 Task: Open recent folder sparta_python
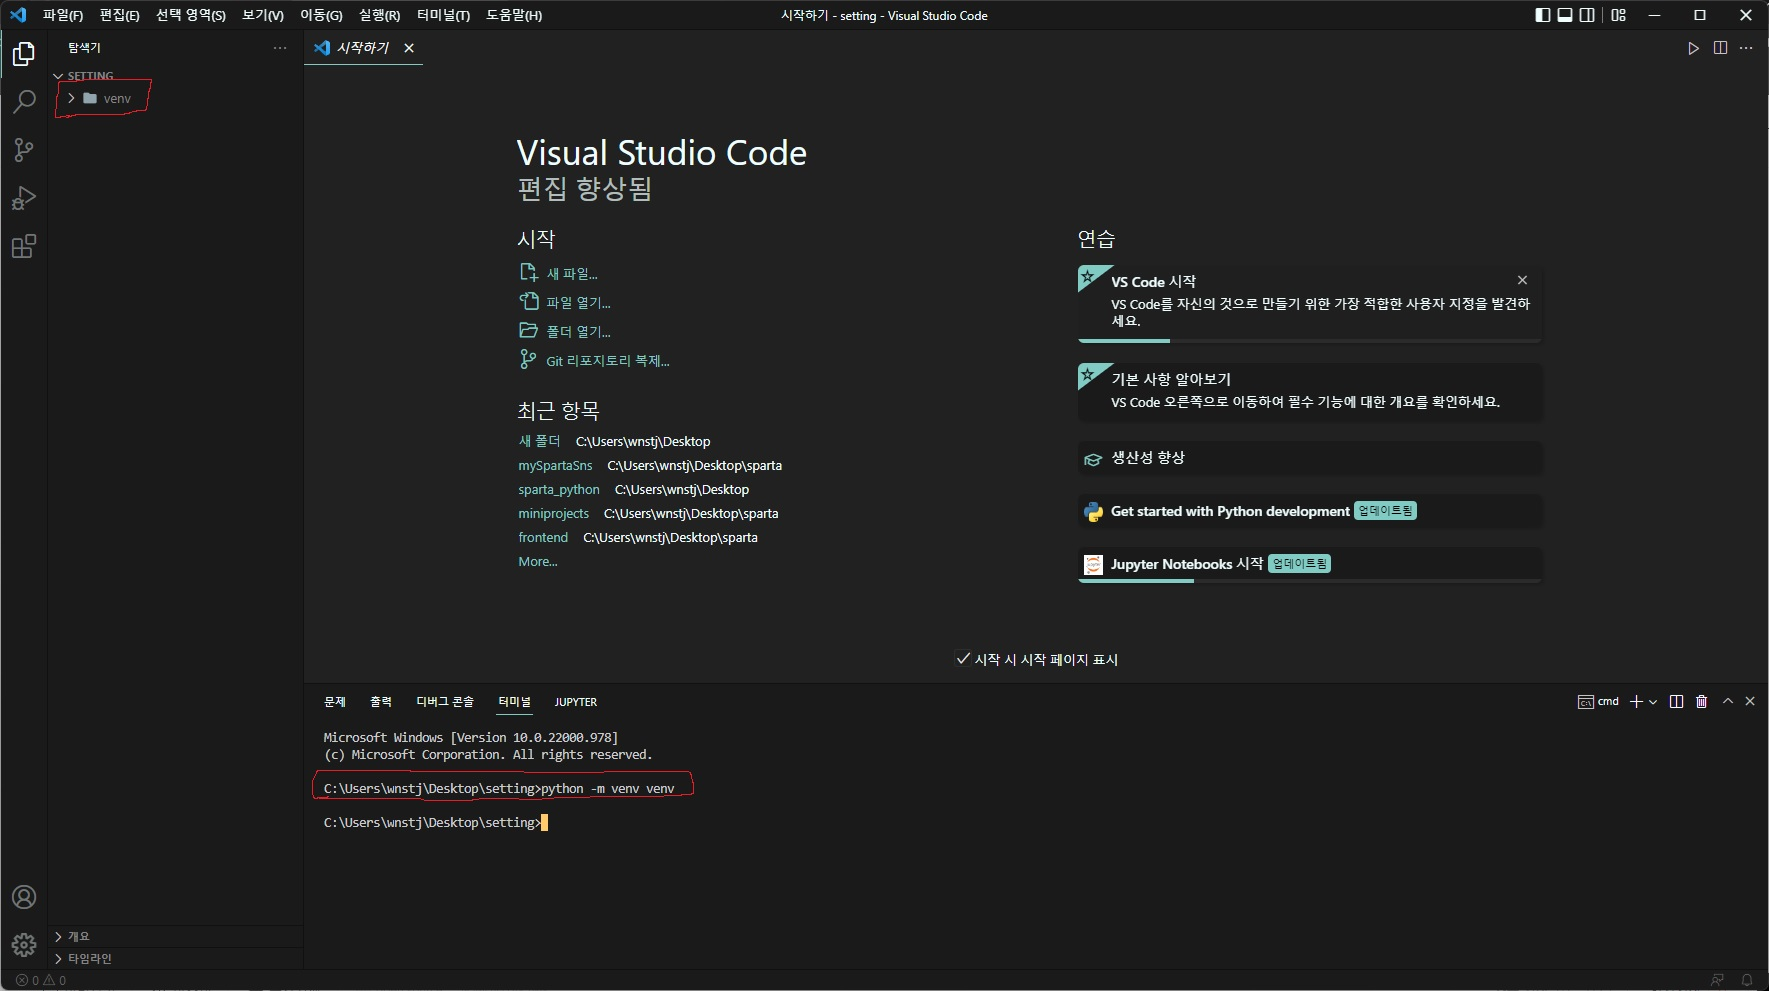559,490
